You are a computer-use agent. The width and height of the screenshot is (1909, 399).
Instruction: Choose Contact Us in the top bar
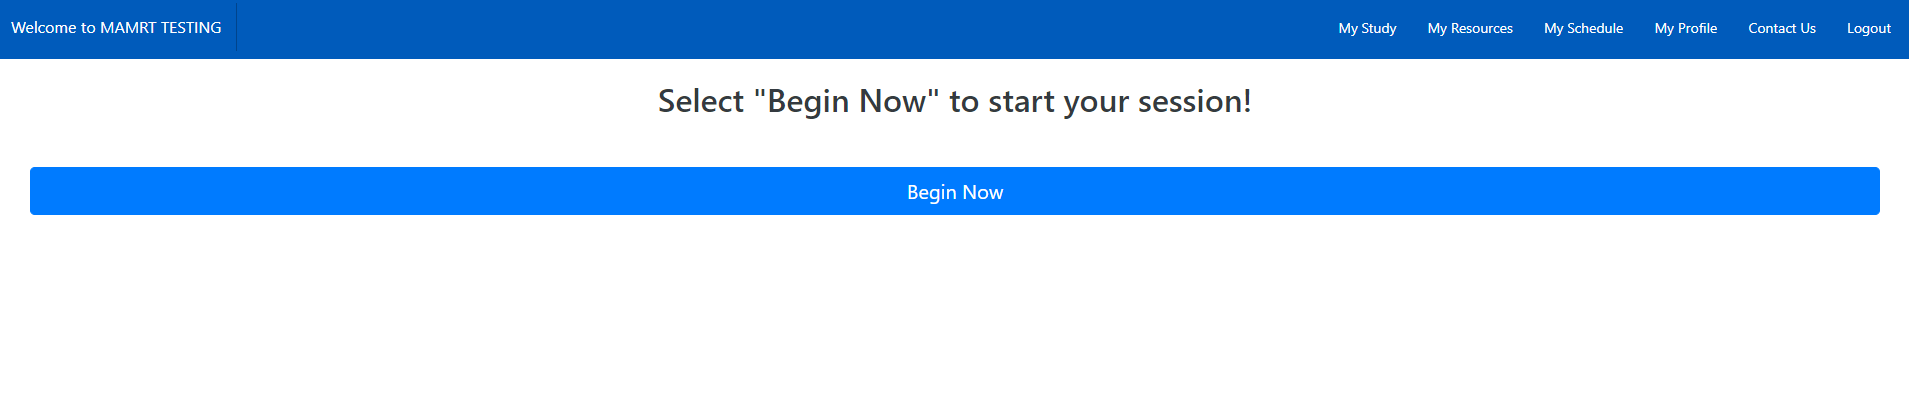(1782, 28)
